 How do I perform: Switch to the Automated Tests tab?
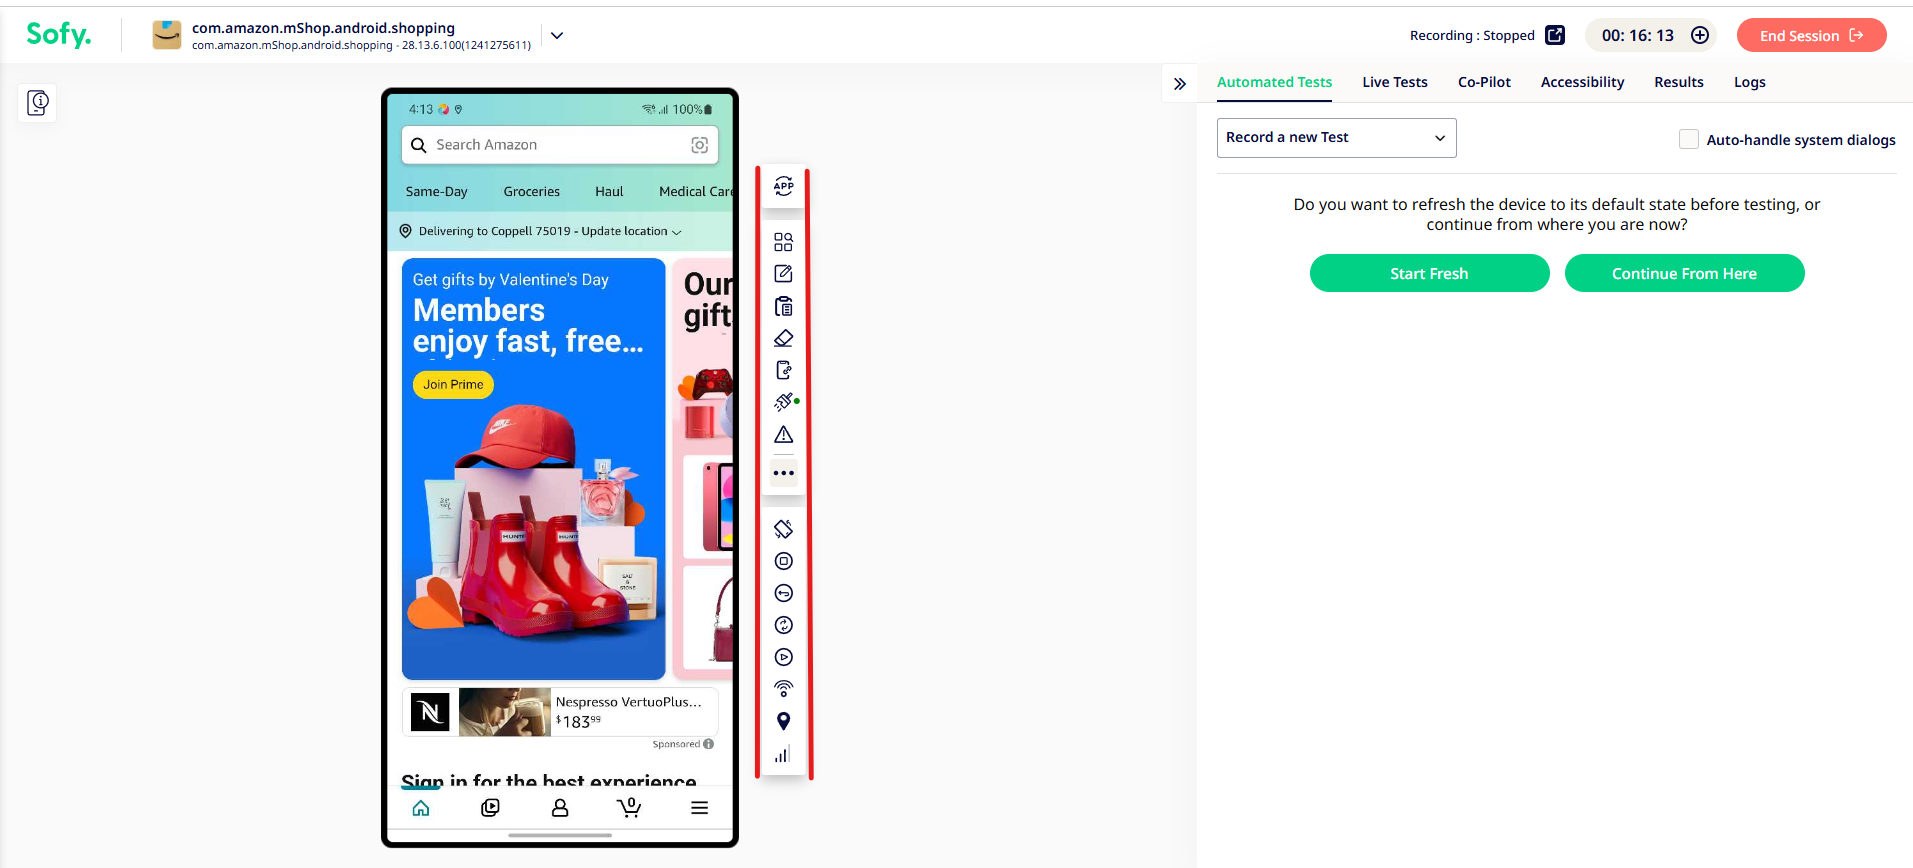pos(1274,82)
